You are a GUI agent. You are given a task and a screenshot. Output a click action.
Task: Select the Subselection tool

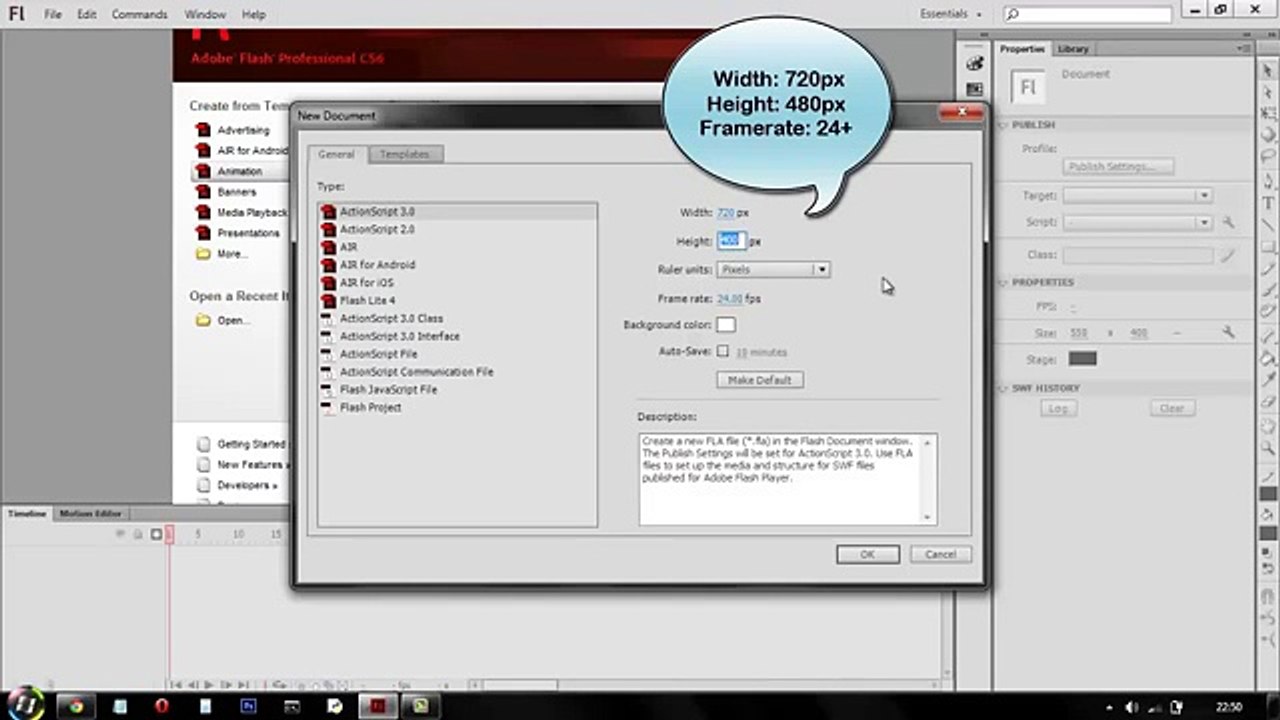(x=1268, y=93)
